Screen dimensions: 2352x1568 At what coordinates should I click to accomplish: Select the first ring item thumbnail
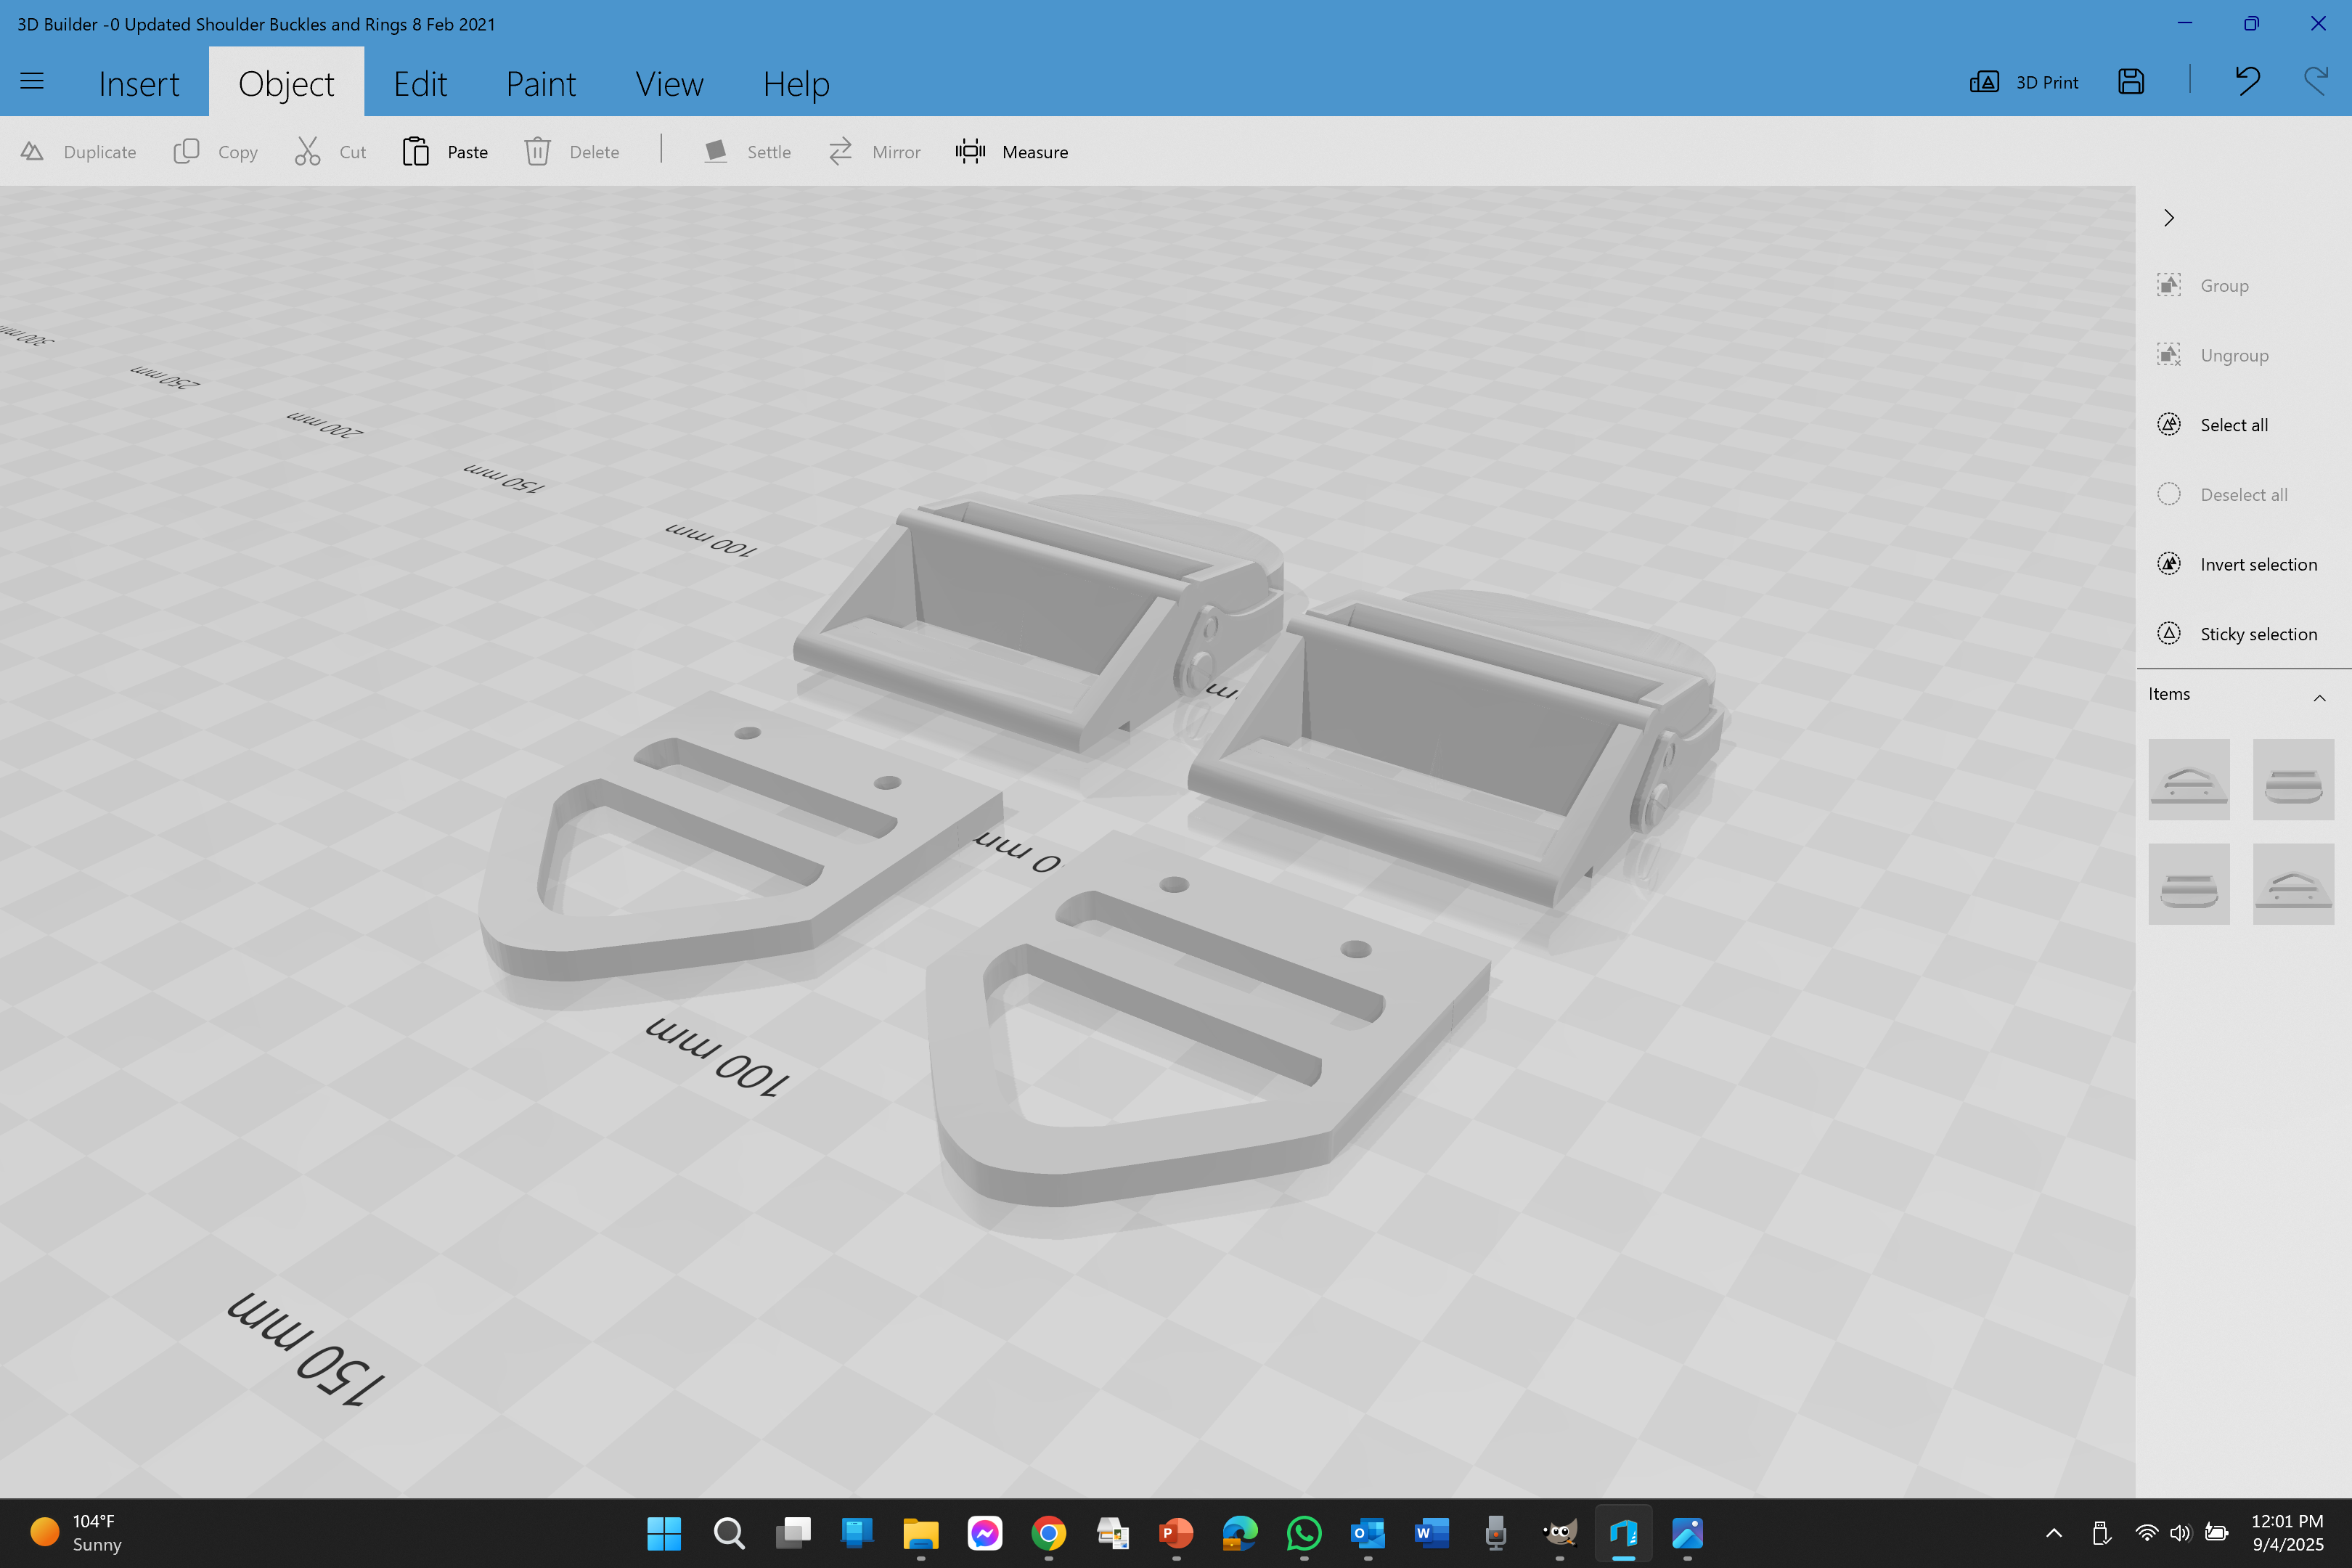[2189, 780]
